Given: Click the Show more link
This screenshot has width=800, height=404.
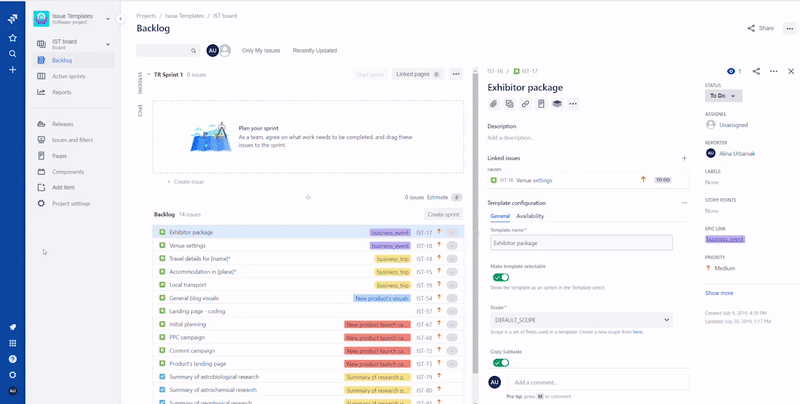Looking at the screenshot, I should pos(719,293).
